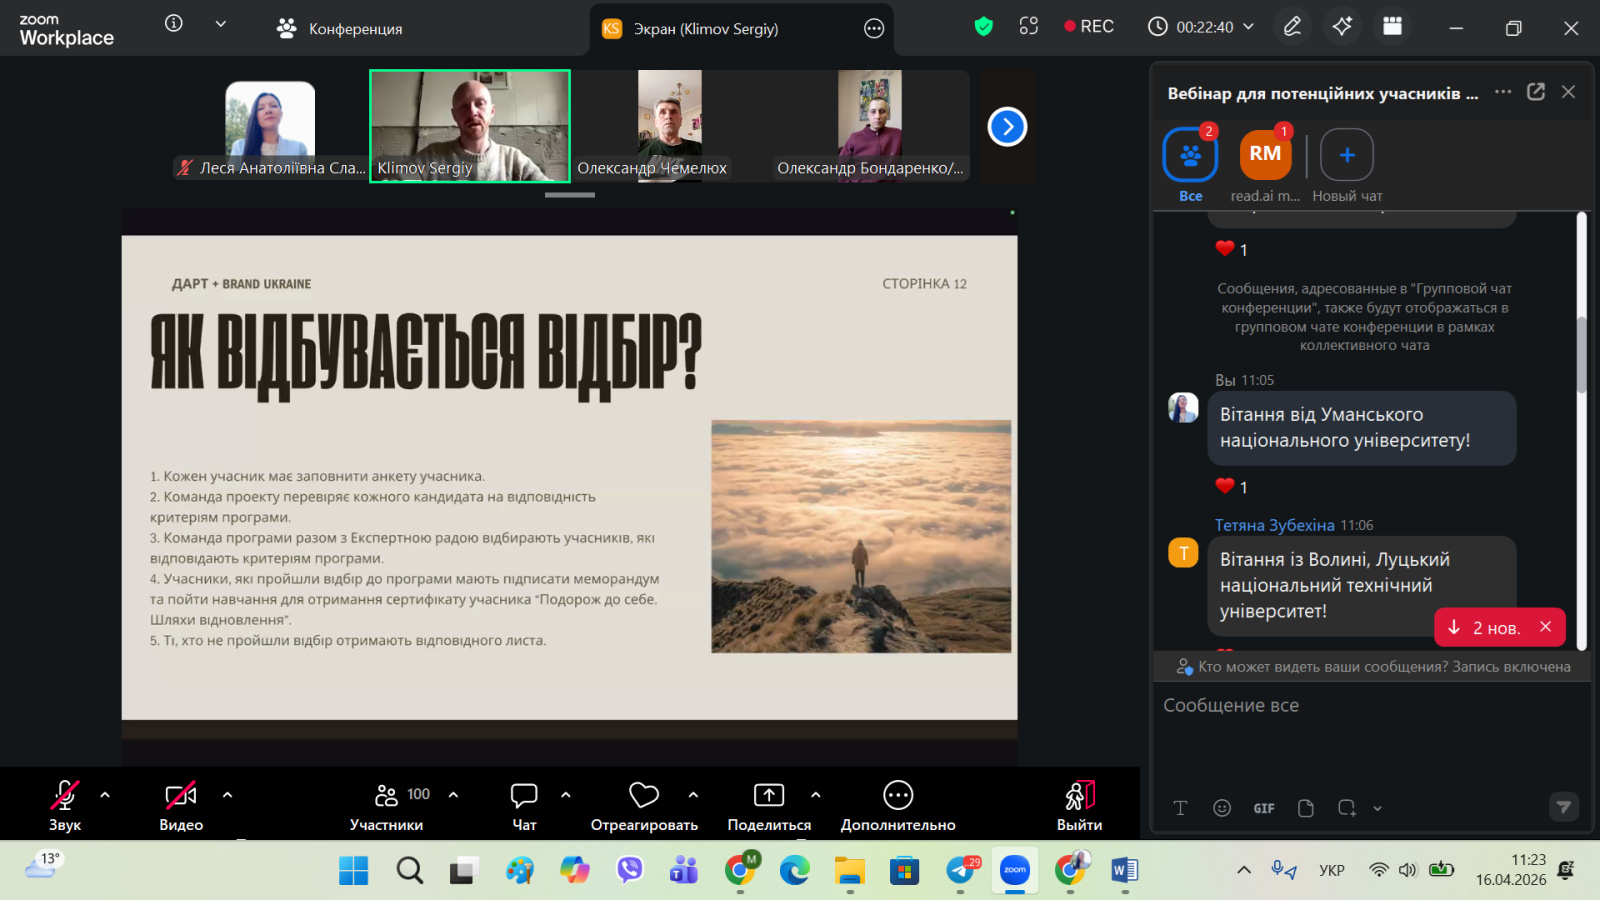Click the encryption shield icon

(984, 27)
